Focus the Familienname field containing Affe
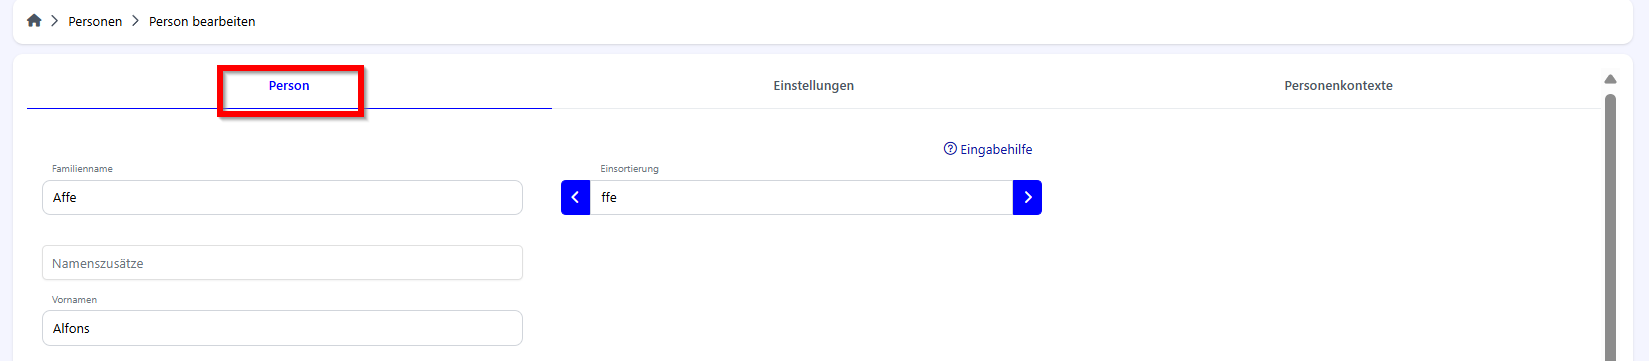This screenshot has width=1649, height=361. 282,198
